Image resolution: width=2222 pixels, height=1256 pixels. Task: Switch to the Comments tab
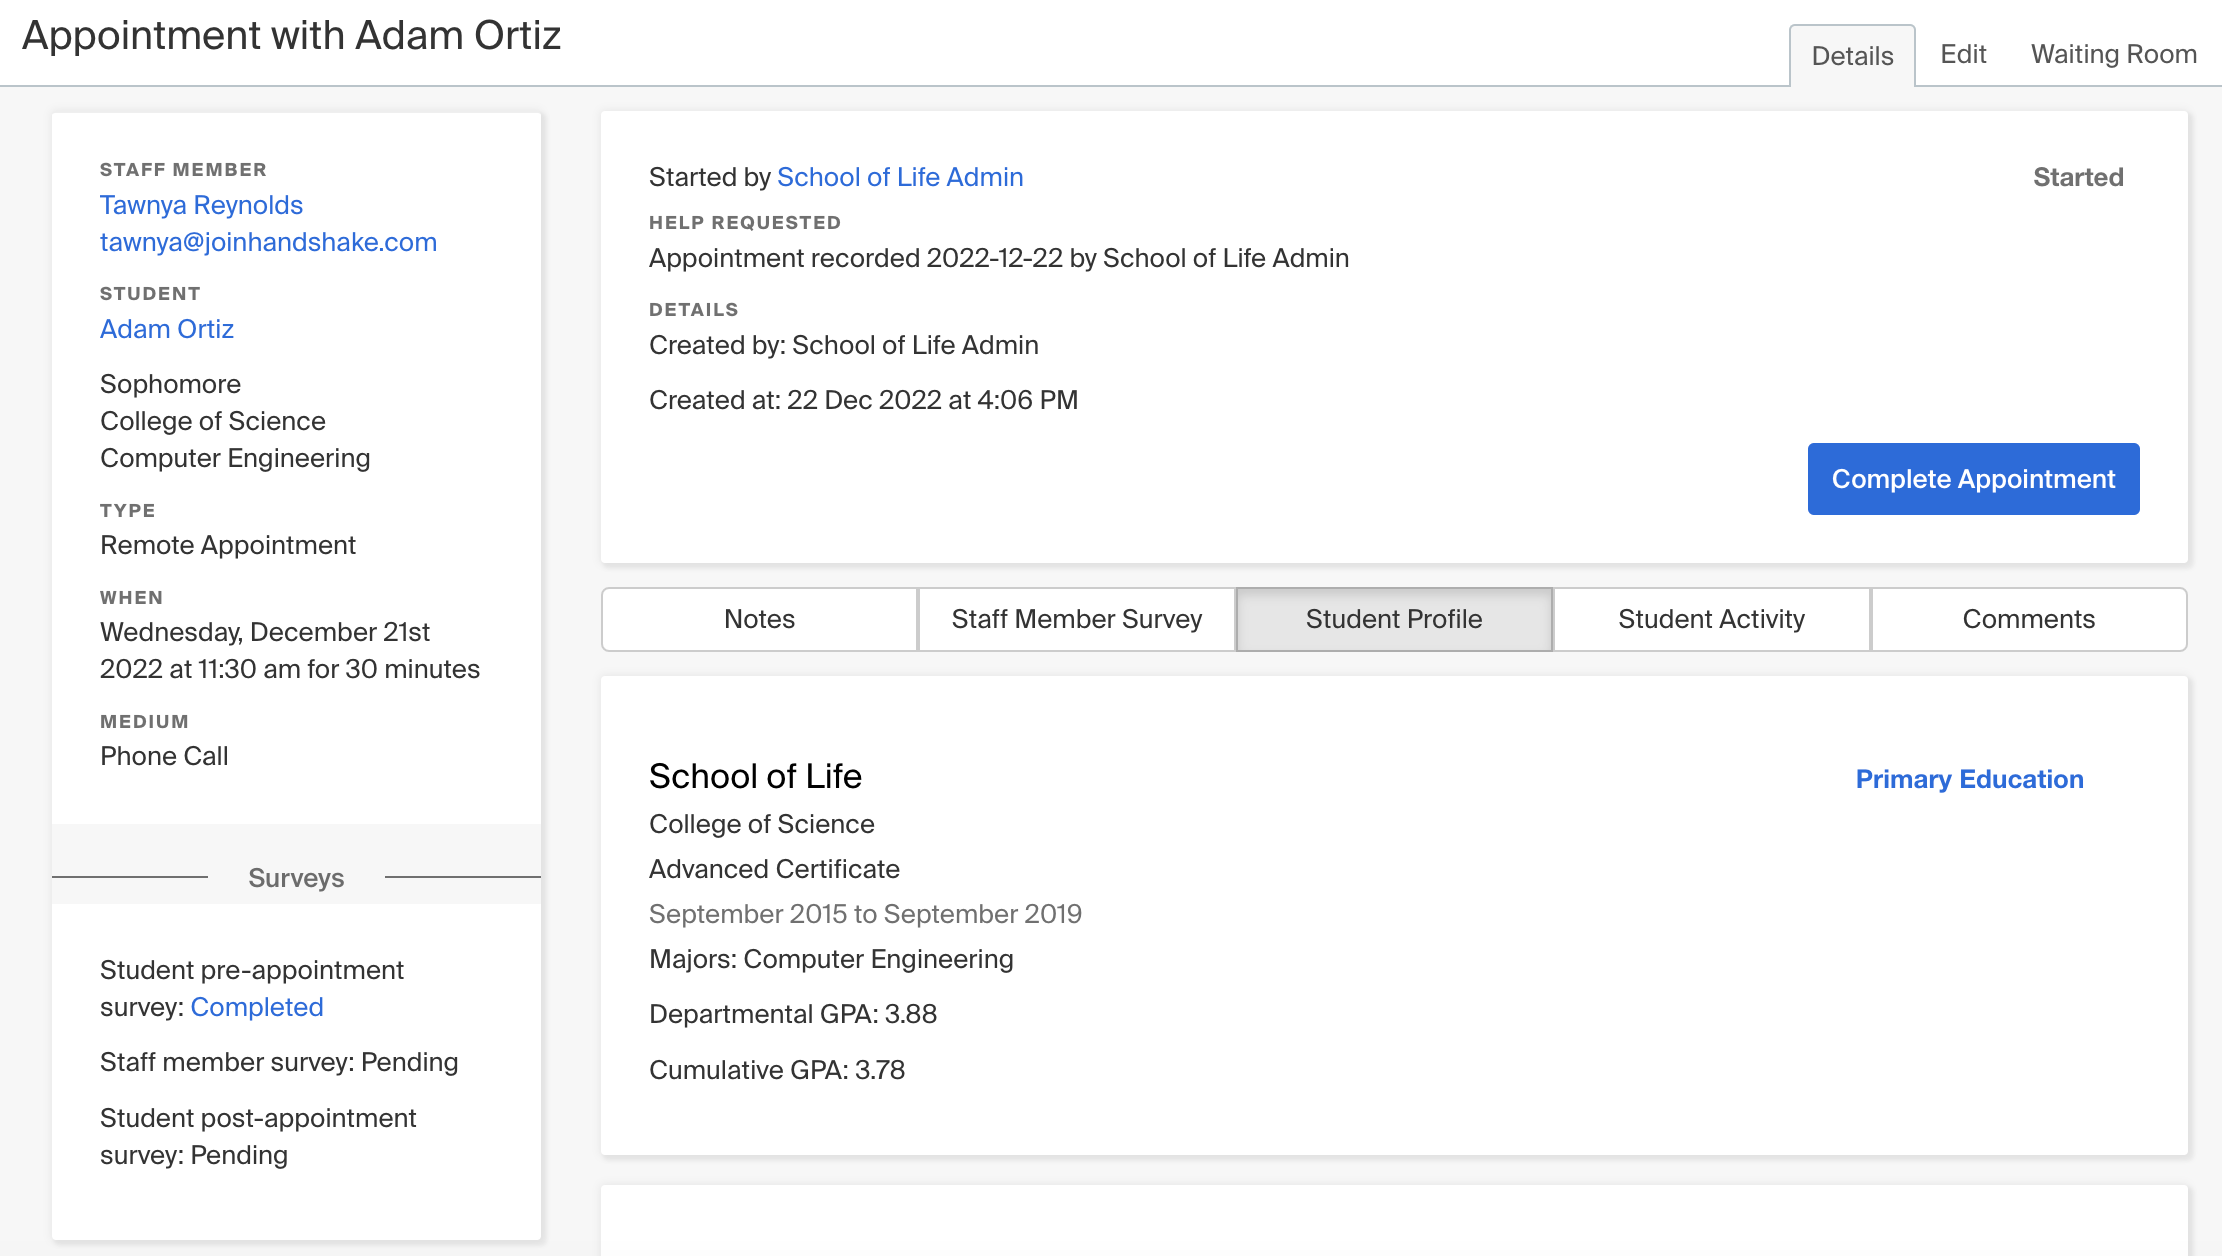(x=2028, y=619)
